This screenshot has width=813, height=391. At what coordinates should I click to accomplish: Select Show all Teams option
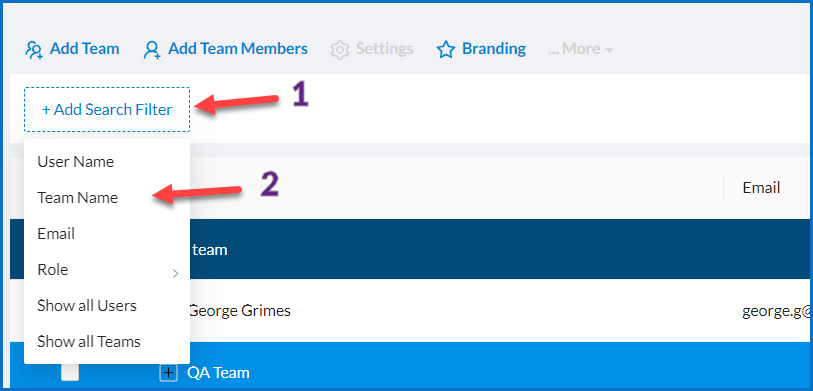click(x=89, y=342)
